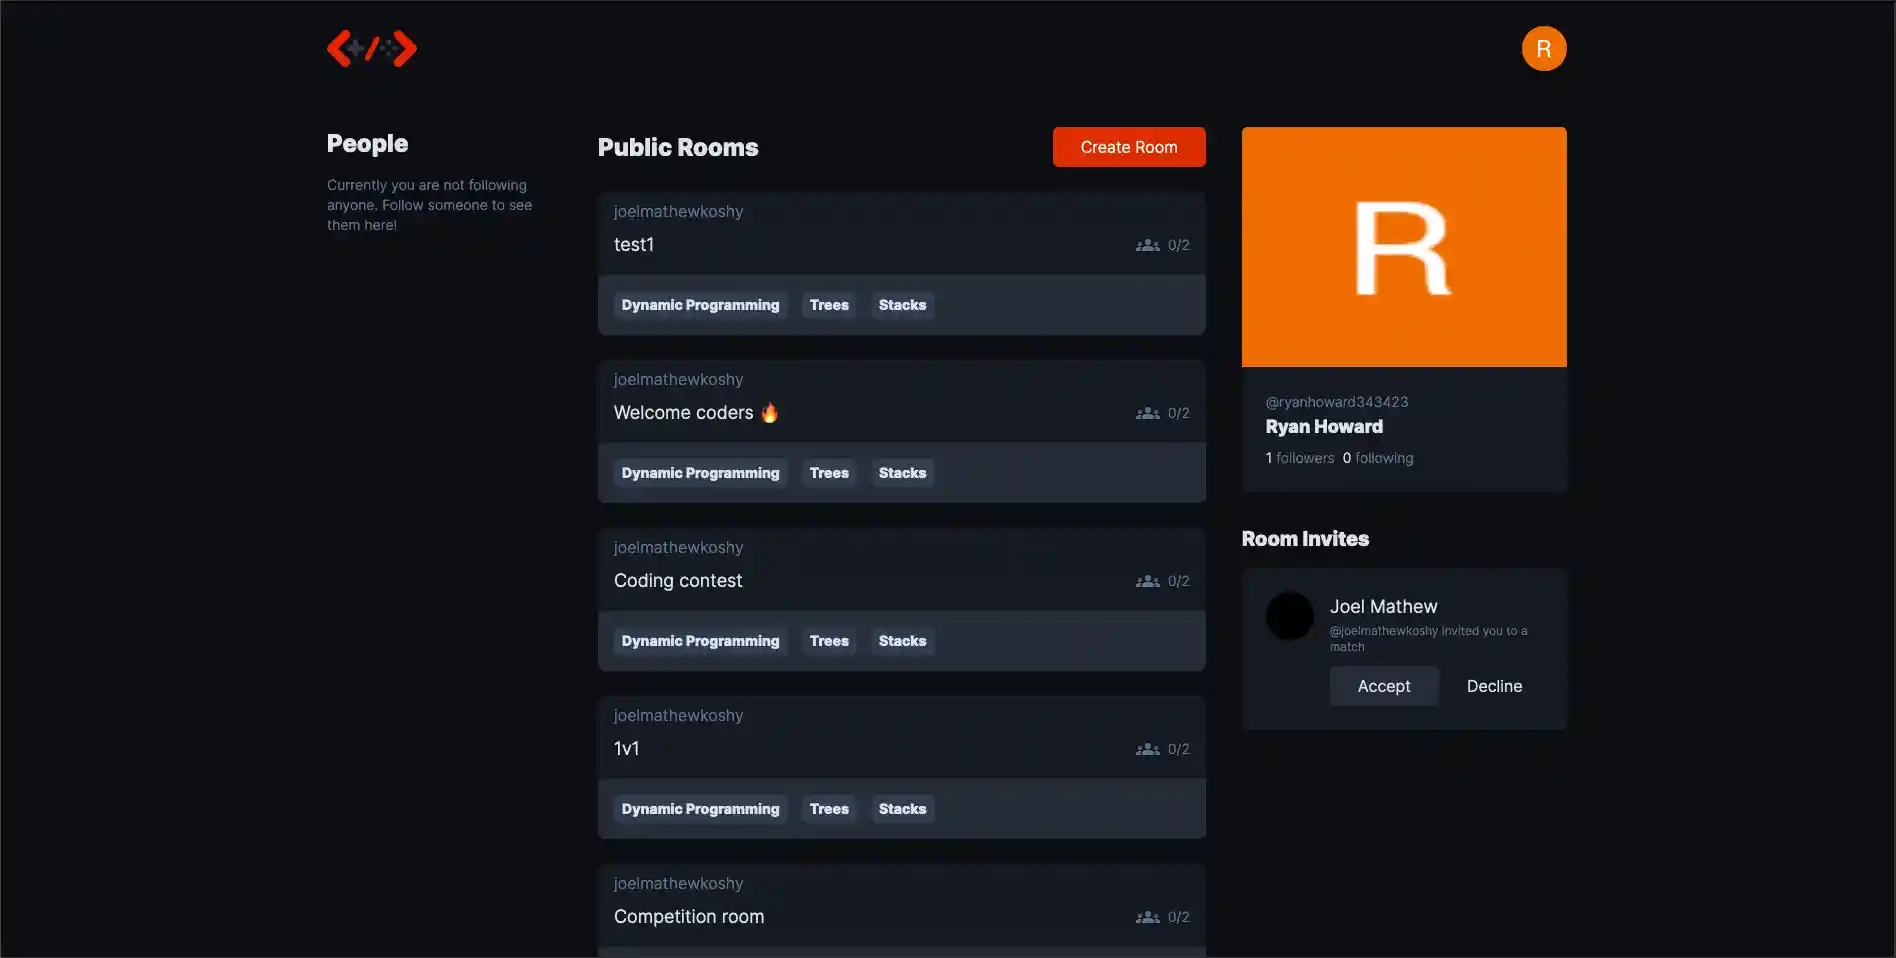Viewport: 1896px width, 958px height.
Task: View the 0 following list
Action: click(1377, 458)
